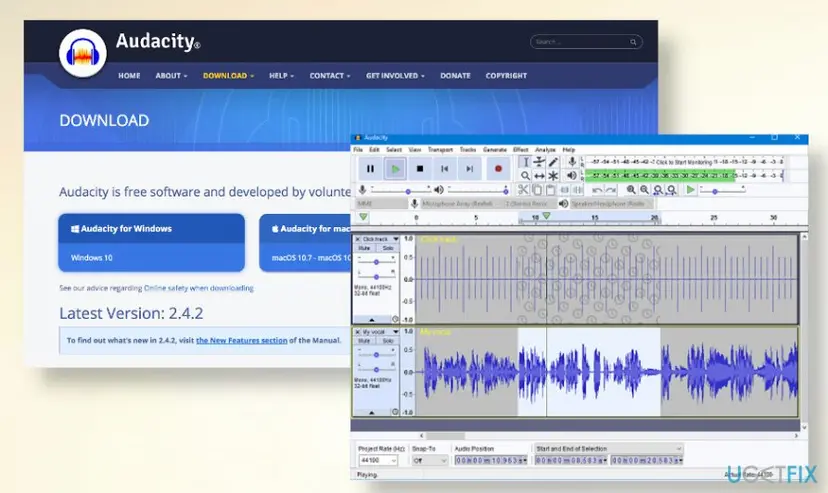The height and width of the screenshot is (493, 828).
Task: Click Trim audio outside selection icon
Action: (564, 189)
